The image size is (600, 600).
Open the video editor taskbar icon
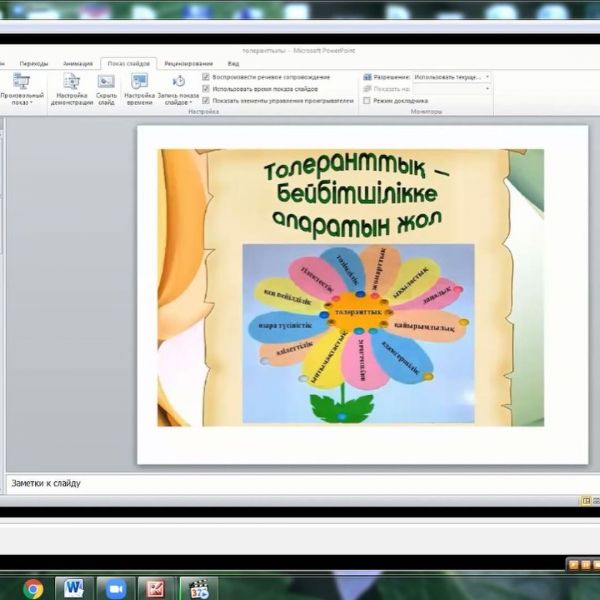[x=199, y=589]
